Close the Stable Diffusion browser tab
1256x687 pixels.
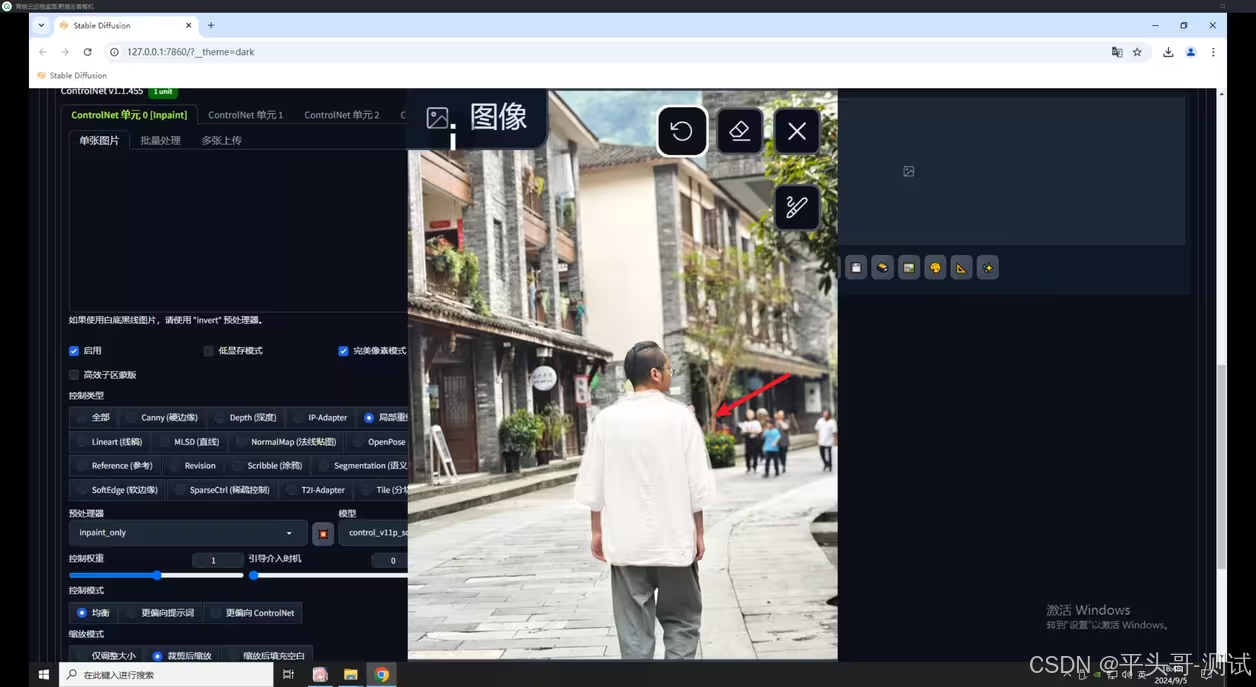click(188, 25)
